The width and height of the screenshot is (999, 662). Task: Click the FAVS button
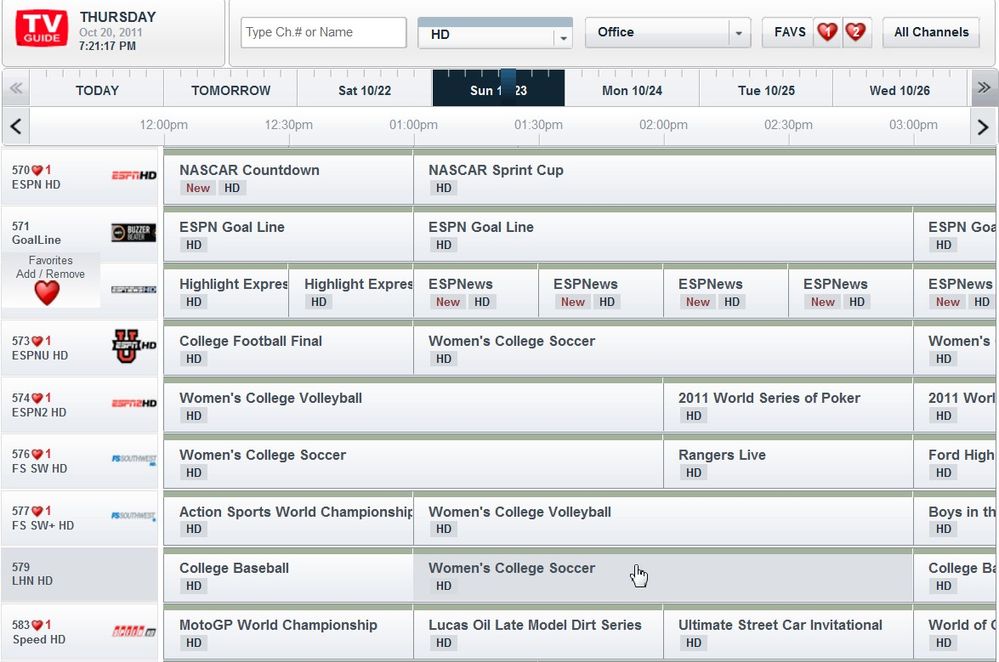click(x=789, y=32)
